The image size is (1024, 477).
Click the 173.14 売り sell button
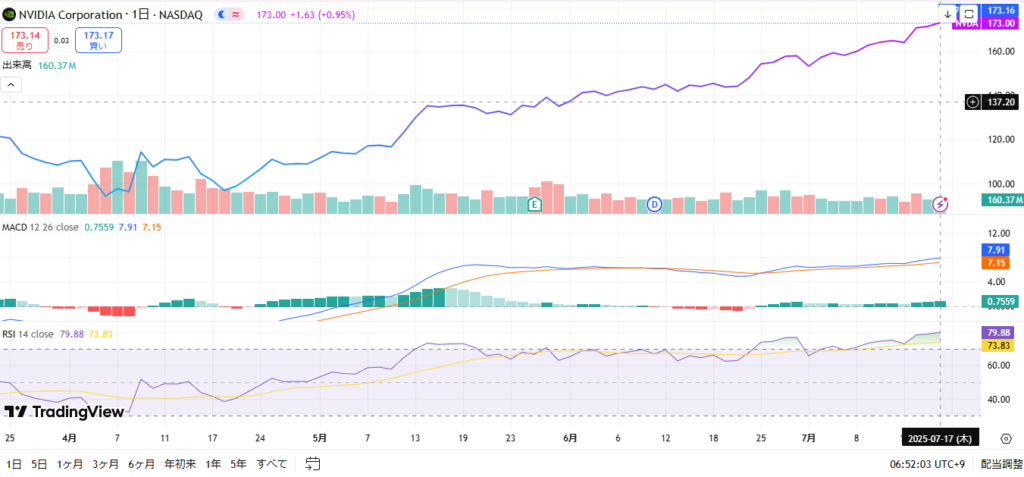coord(25,41)
